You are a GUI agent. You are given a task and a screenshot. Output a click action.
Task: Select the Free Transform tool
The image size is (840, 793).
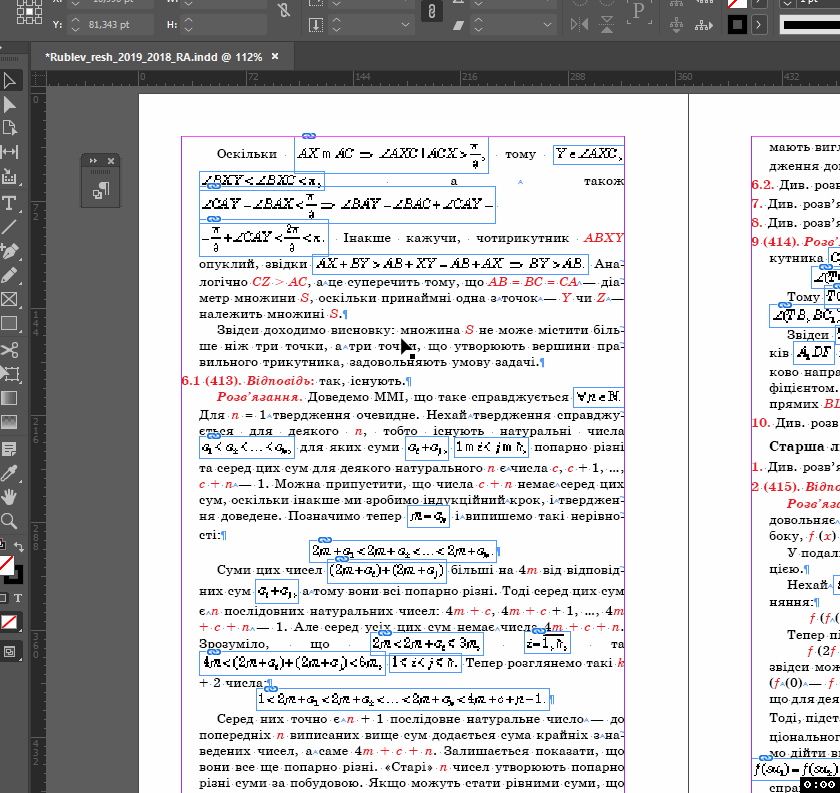coord(10,373)
